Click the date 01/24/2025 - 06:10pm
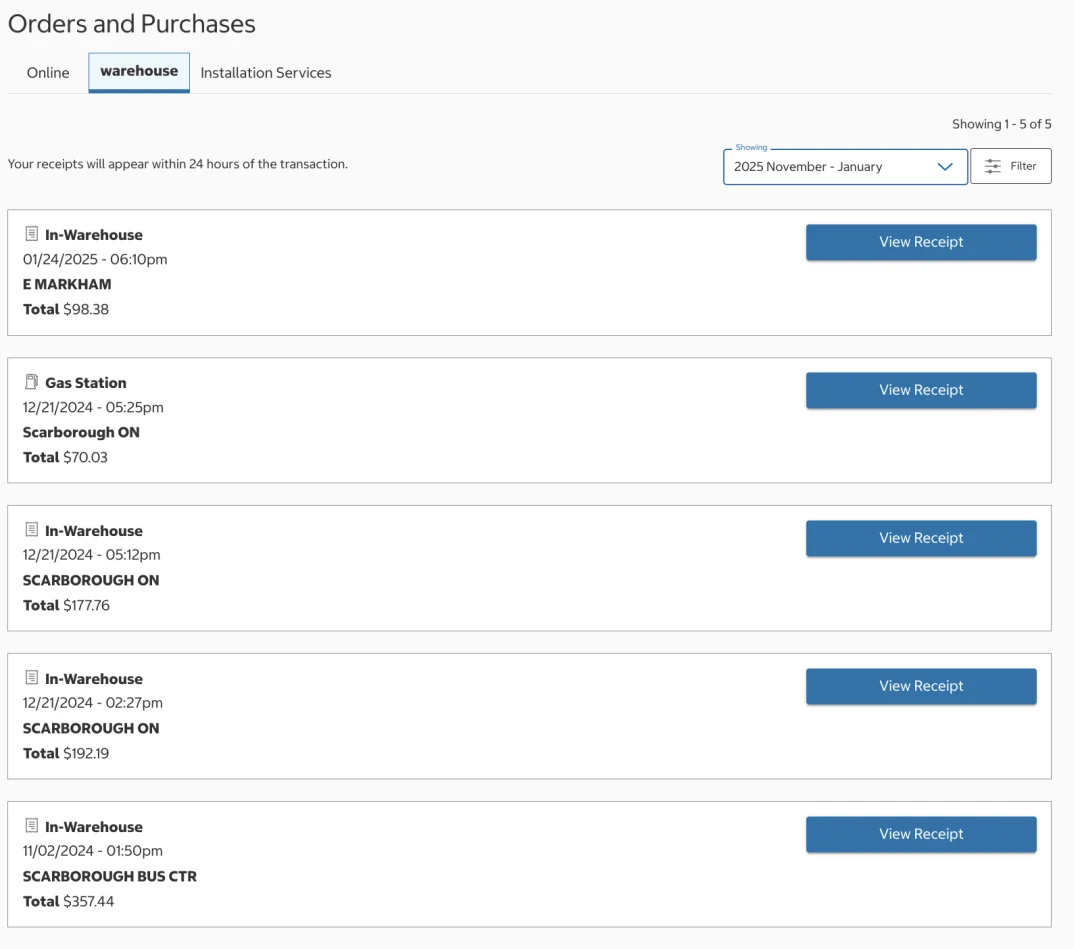The width and height of the screenshot is (1080, 949). (x=95, y=260)
